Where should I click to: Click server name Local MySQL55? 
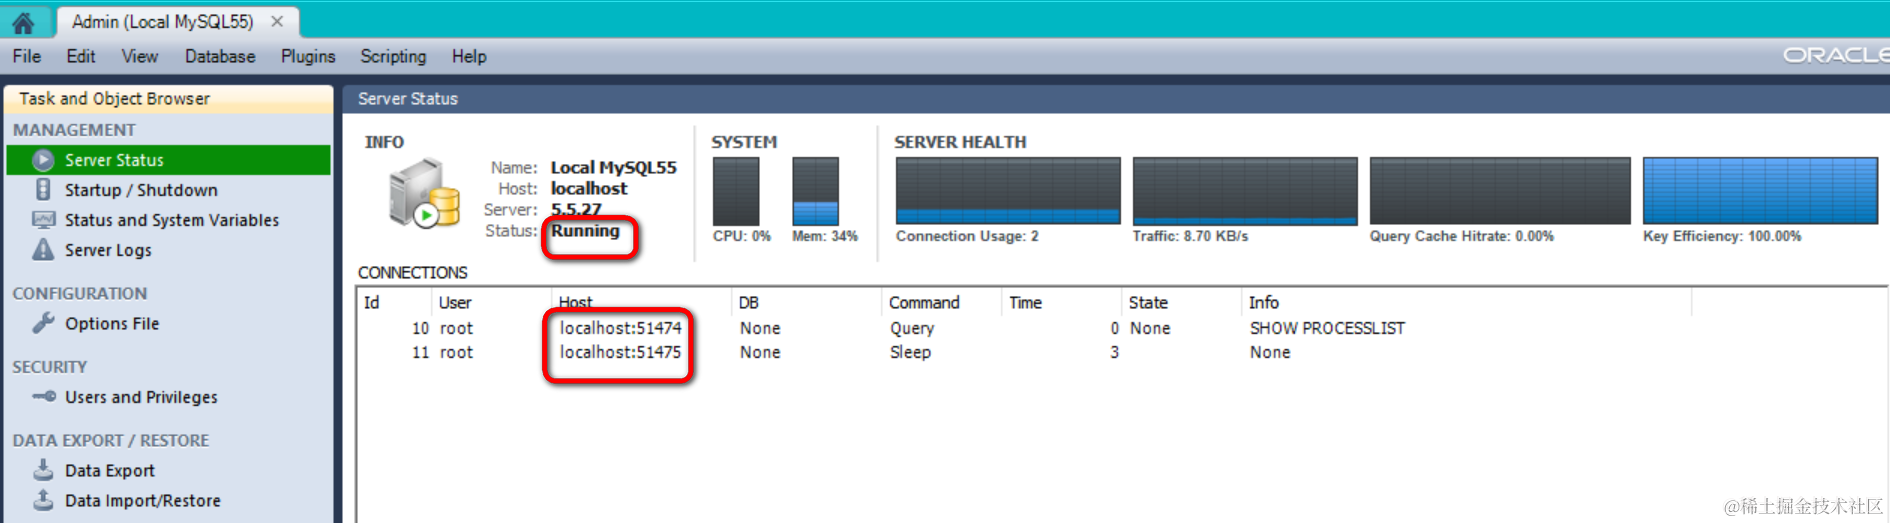613,168
